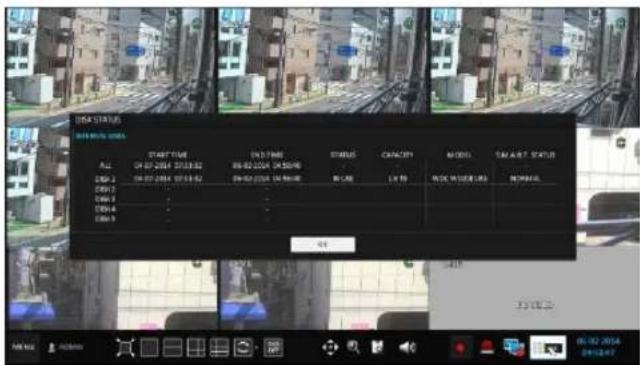Image resolution: width=640 pixels, height=365 pixels.
Task: Click the CAPACITY column header
Action: [397, 155]
